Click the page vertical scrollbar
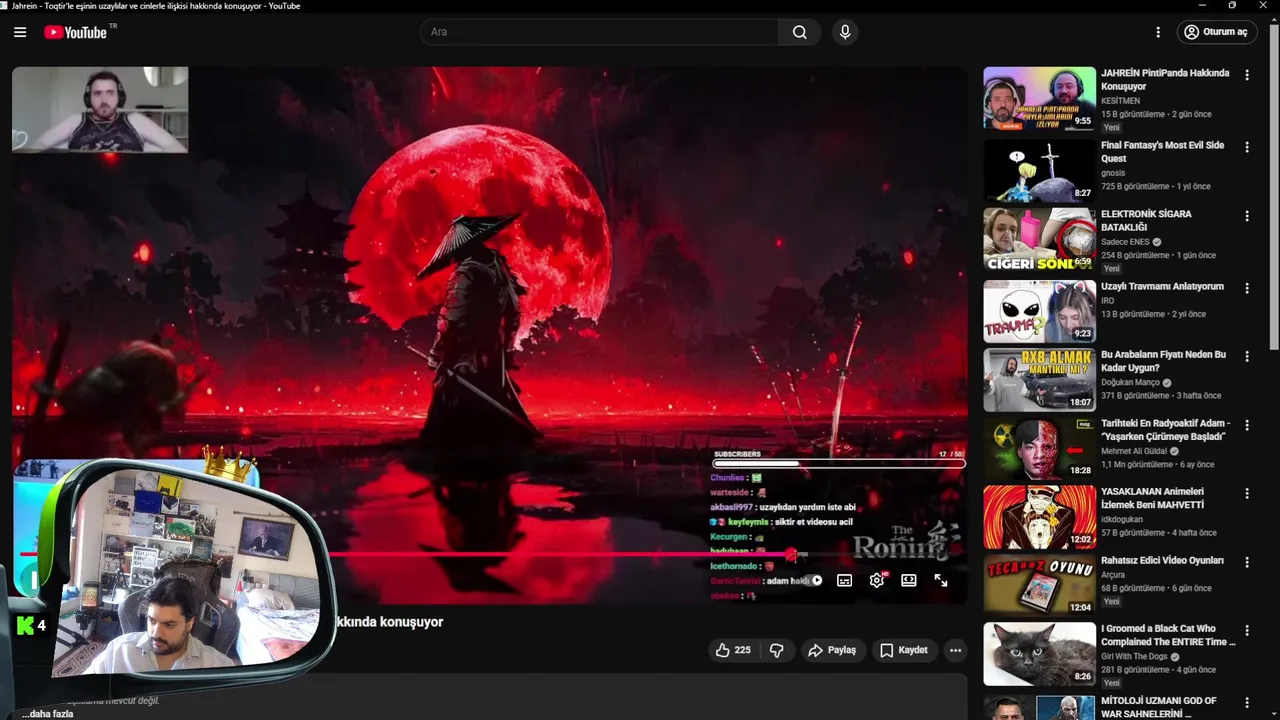Screen dimensions: 1280x720 [1274, 185]
